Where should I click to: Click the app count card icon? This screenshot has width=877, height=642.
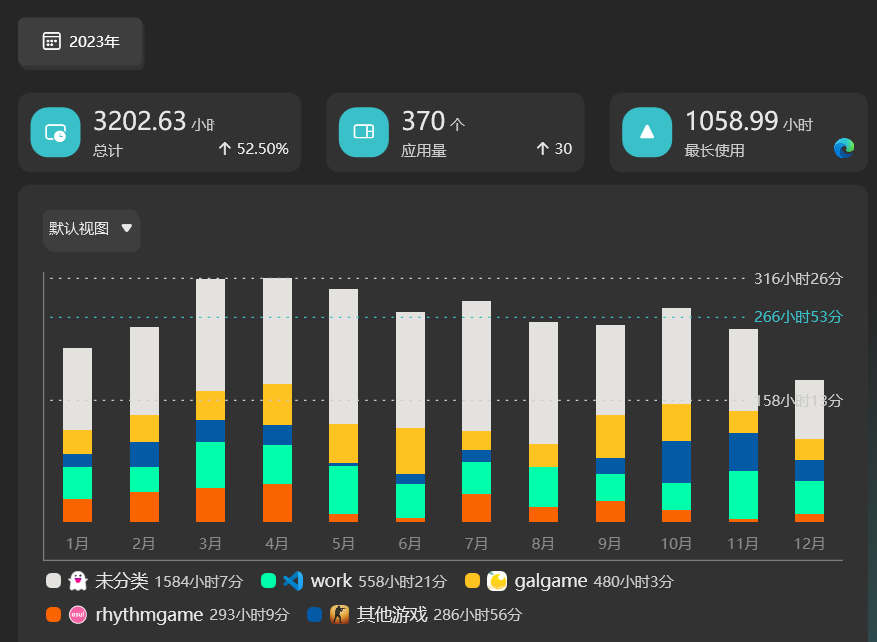tap(364, 132)
